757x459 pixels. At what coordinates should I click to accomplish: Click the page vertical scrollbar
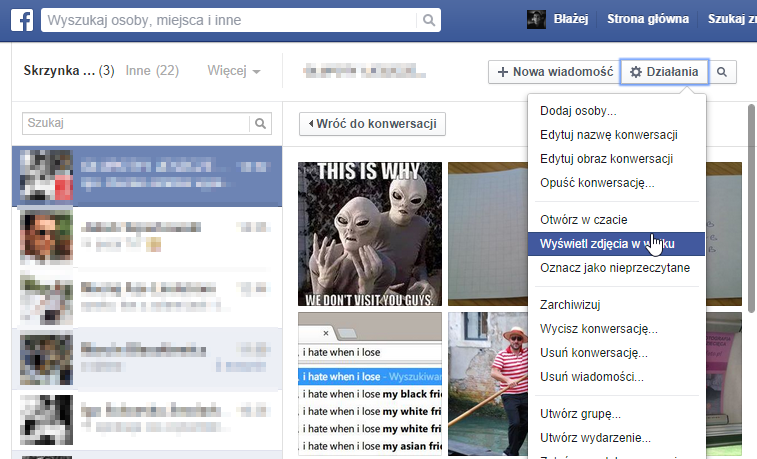click(751, 208)
